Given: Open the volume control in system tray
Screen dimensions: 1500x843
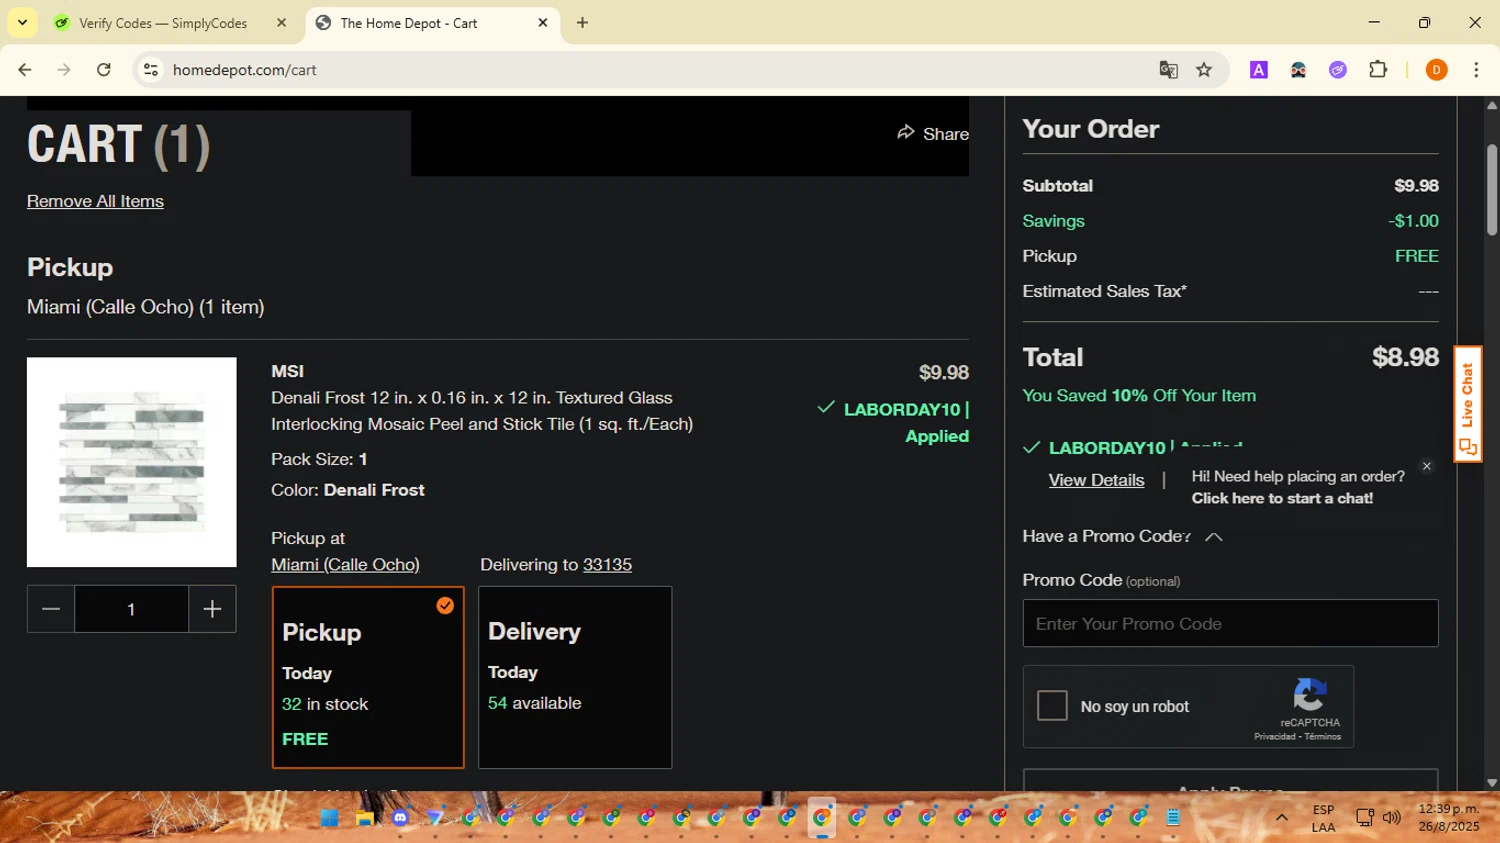Looking at the screenshot, I should 1392,818.
